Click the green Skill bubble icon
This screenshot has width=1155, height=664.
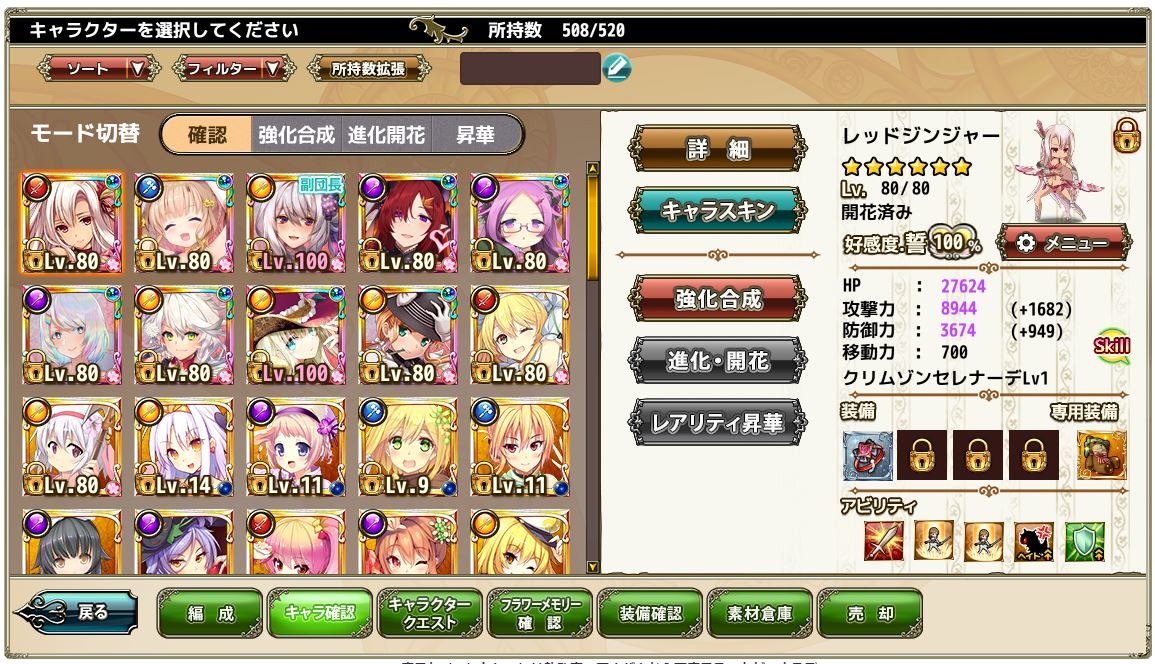coord(1112,346)
